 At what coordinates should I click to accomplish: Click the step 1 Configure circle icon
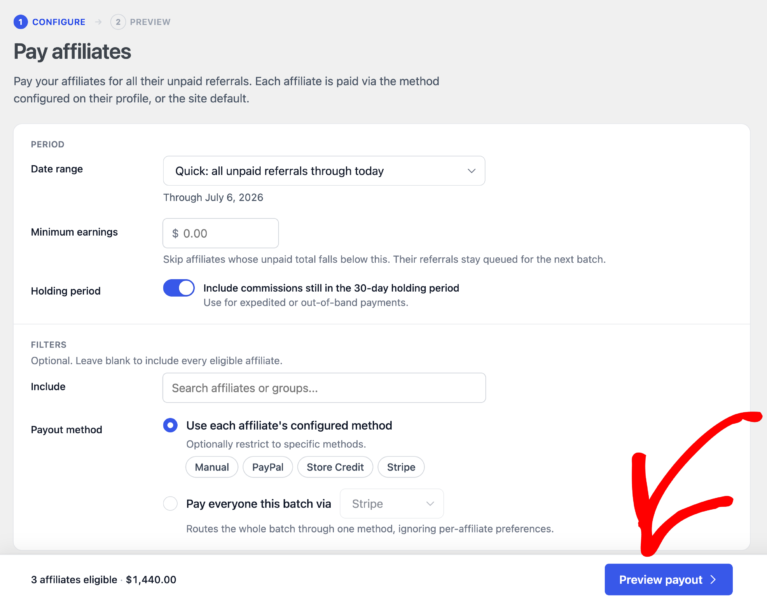pyautogui.click(x=21, y=22)
